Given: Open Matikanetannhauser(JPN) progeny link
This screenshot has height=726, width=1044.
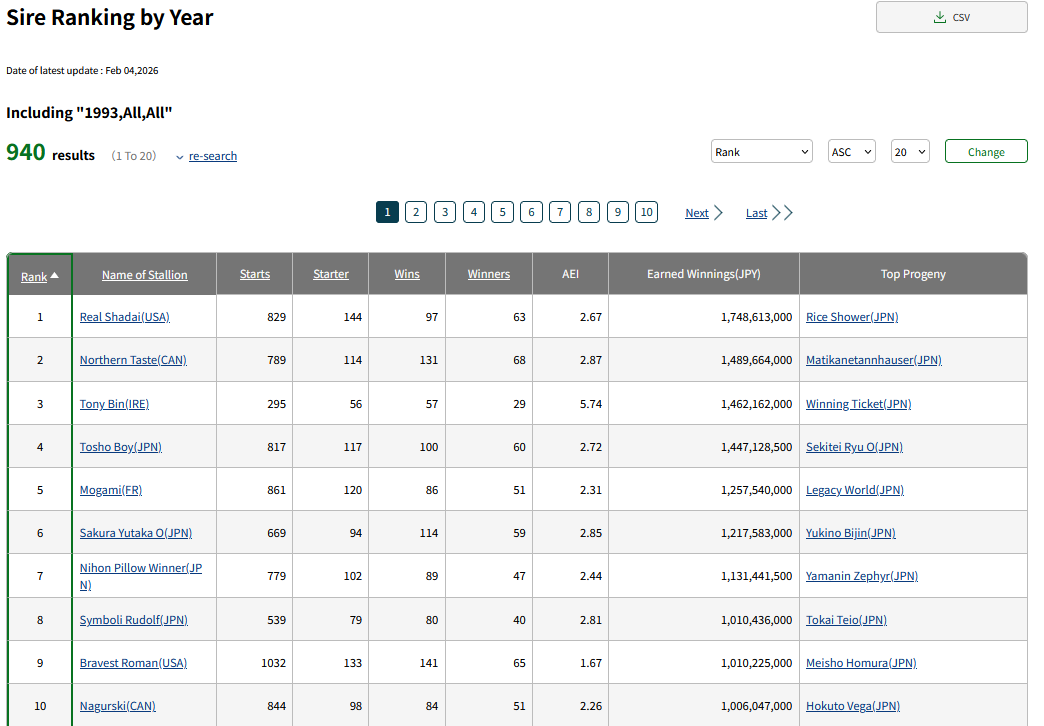Looking at the screenshot, I should point(874,360).
